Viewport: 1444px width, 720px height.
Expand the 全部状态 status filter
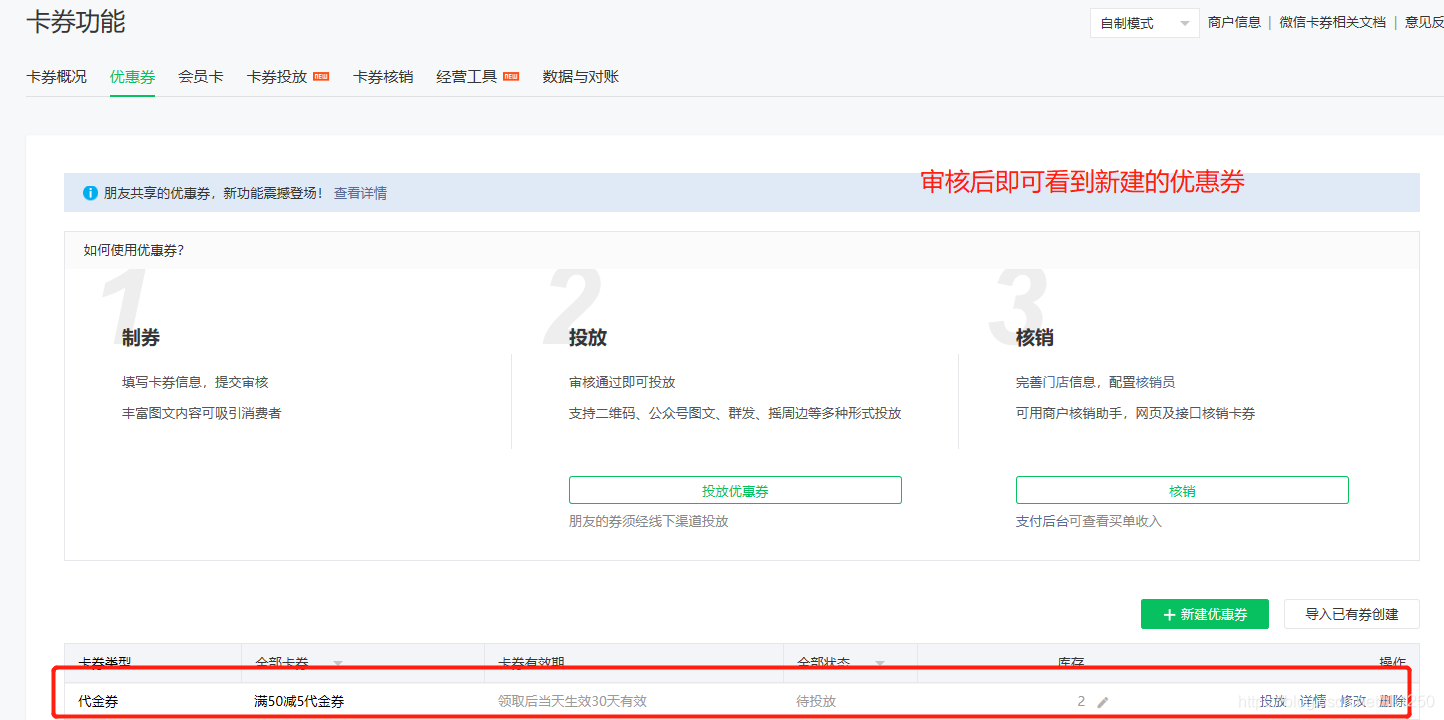(880, 664)
